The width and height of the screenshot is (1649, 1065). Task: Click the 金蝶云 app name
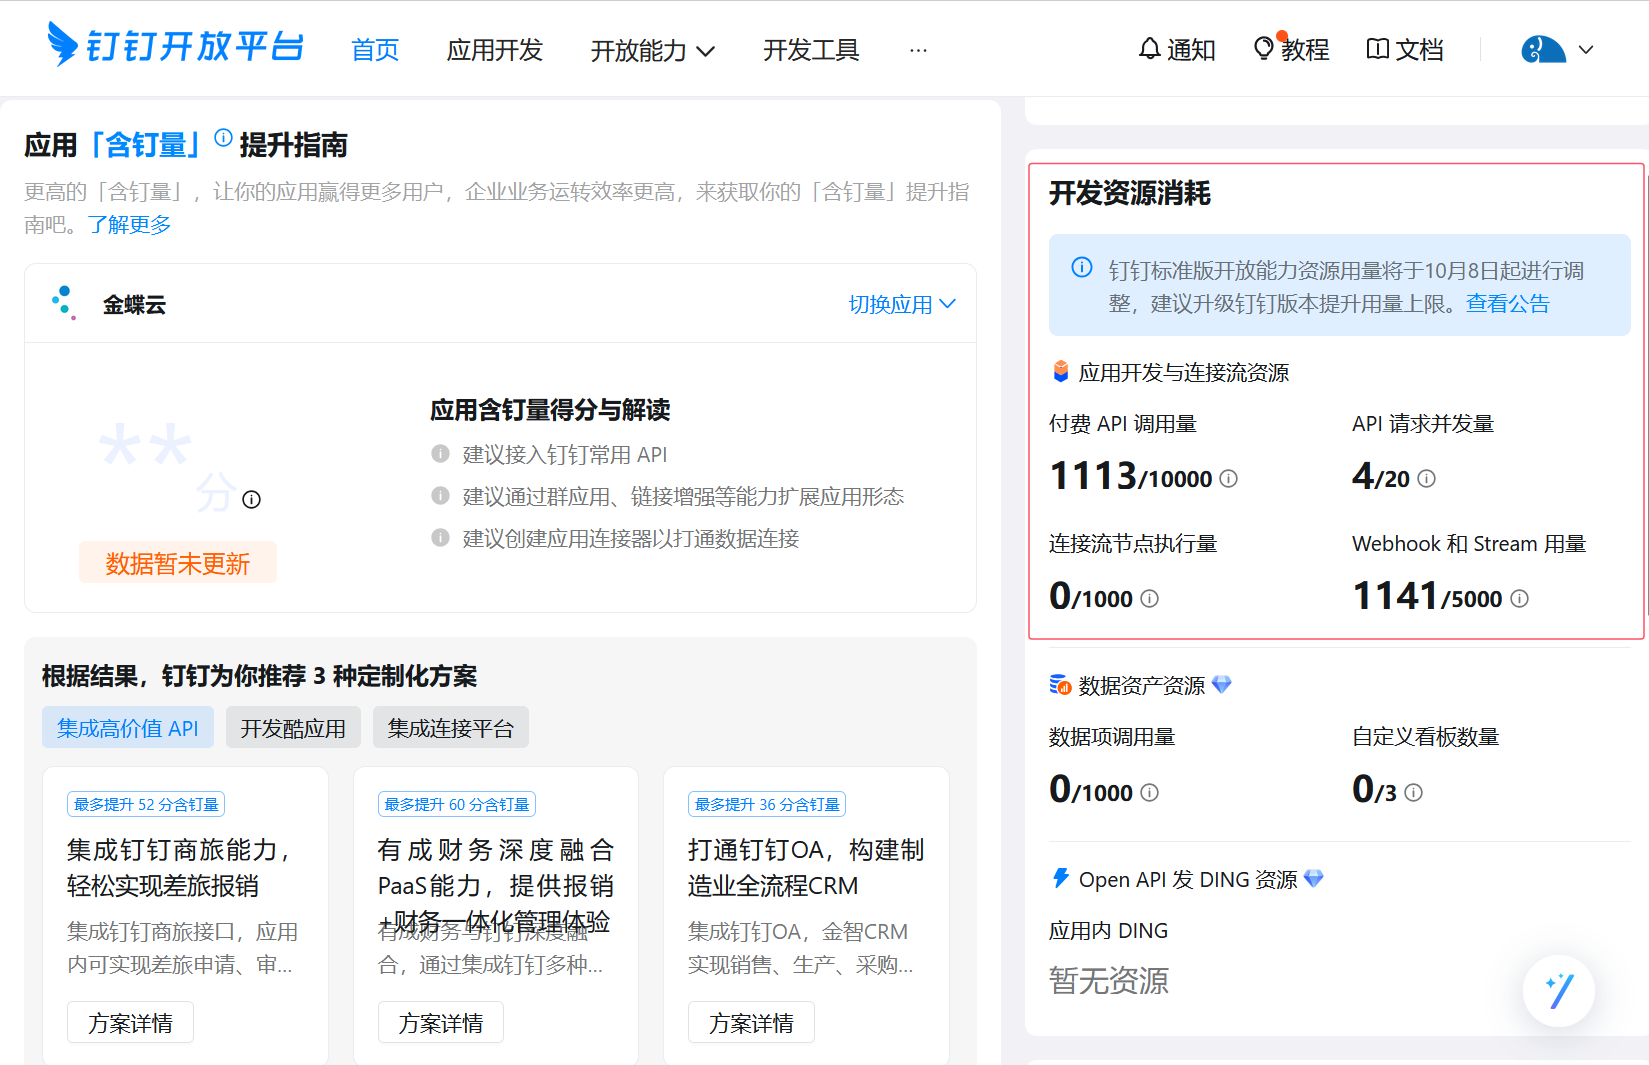pos(134,304)
